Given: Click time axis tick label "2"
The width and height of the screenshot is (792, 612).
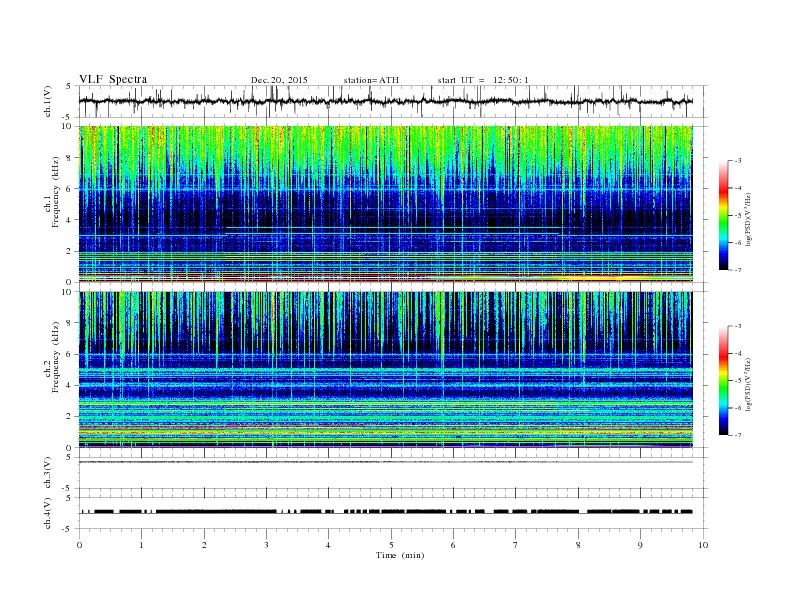Looking at the screenshot, I should click(204, 545).
